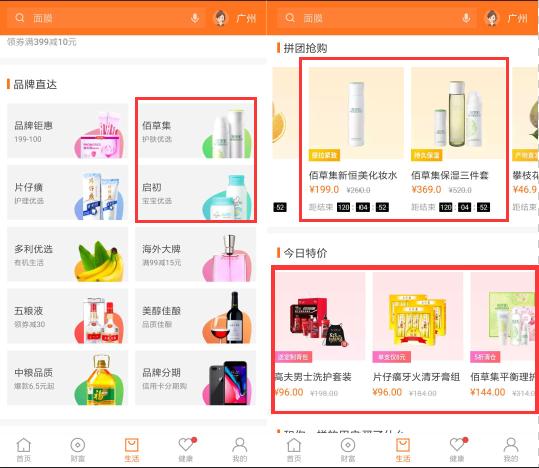Open 我的 profile tab on right screen
The height and width of the screenshot is (468, 539).
[511, 450]
